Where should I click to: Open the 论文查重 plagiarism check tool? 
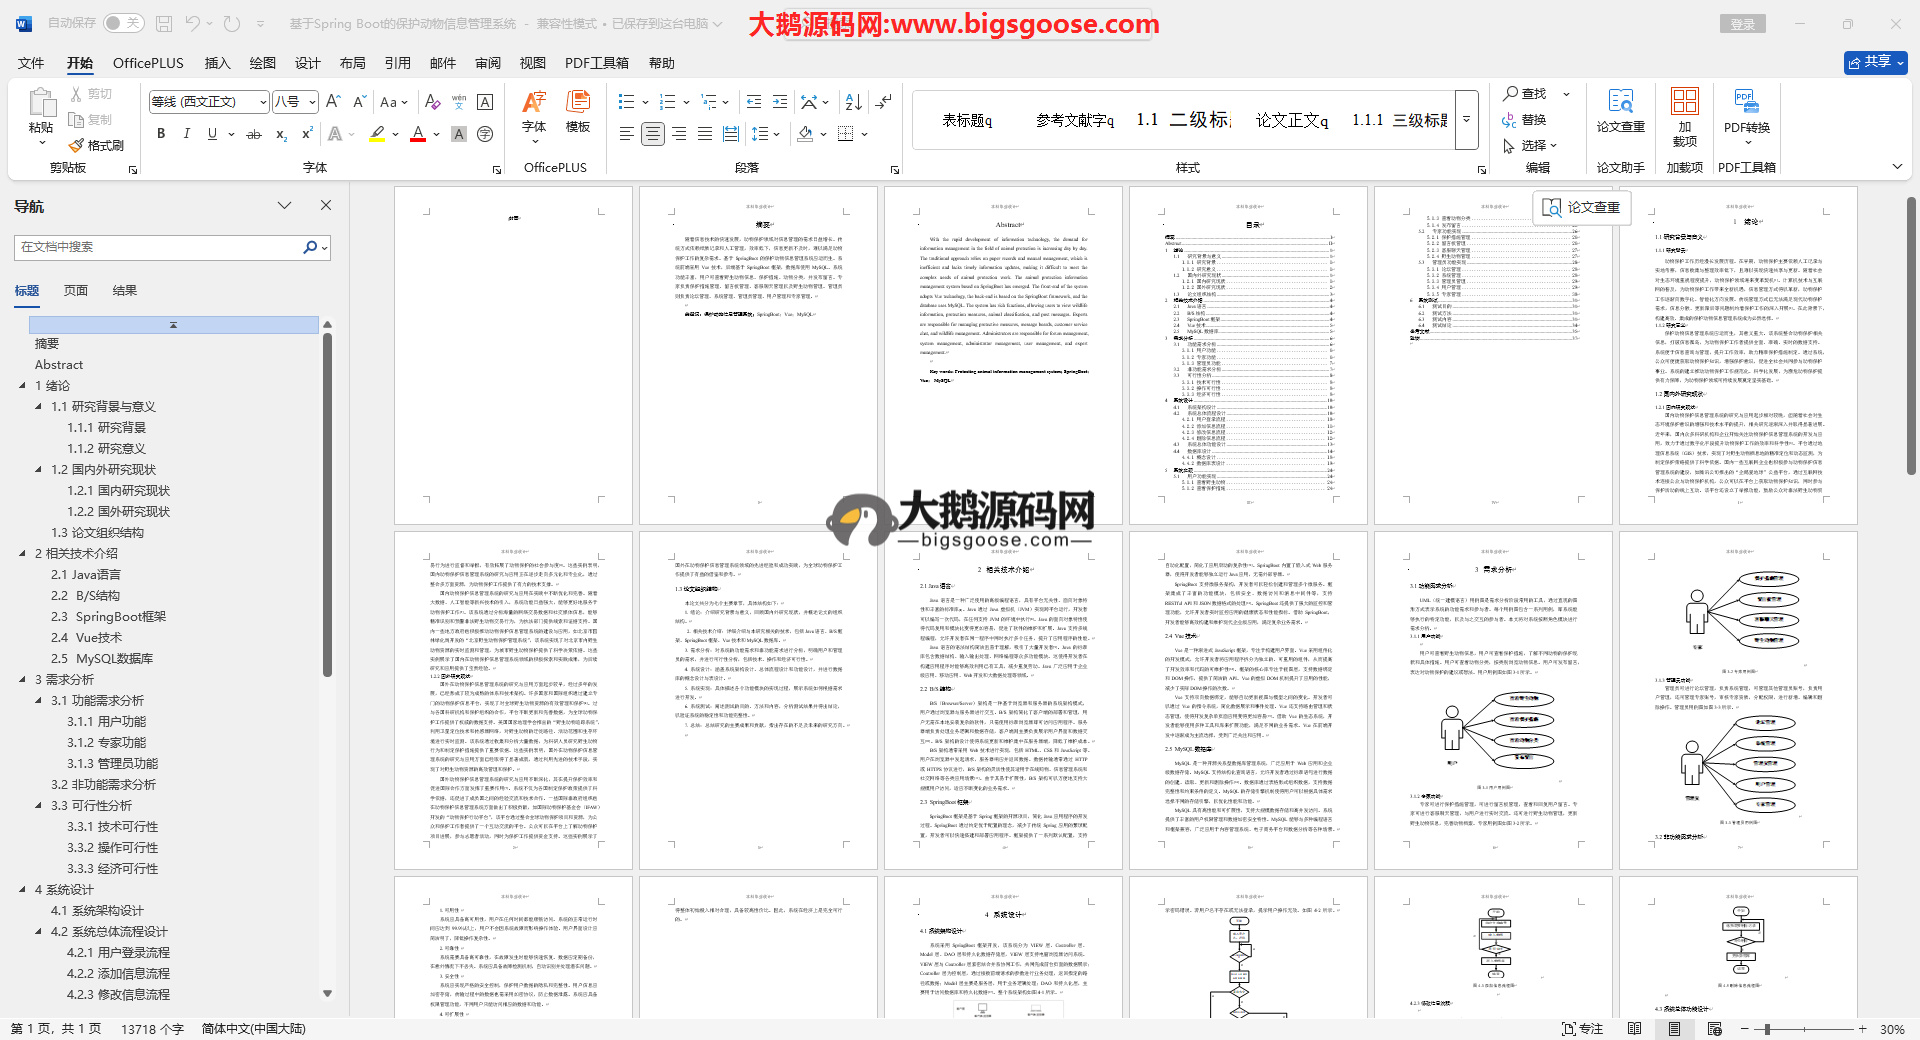tap(1620, 112)
